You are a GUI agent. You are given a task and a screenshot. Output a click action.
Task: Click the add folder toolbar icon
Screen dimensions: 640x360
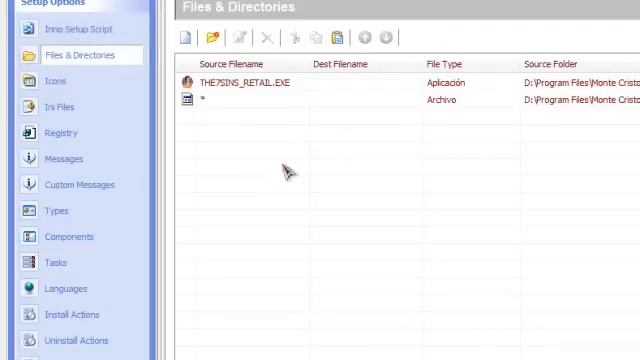coord(213,38)
